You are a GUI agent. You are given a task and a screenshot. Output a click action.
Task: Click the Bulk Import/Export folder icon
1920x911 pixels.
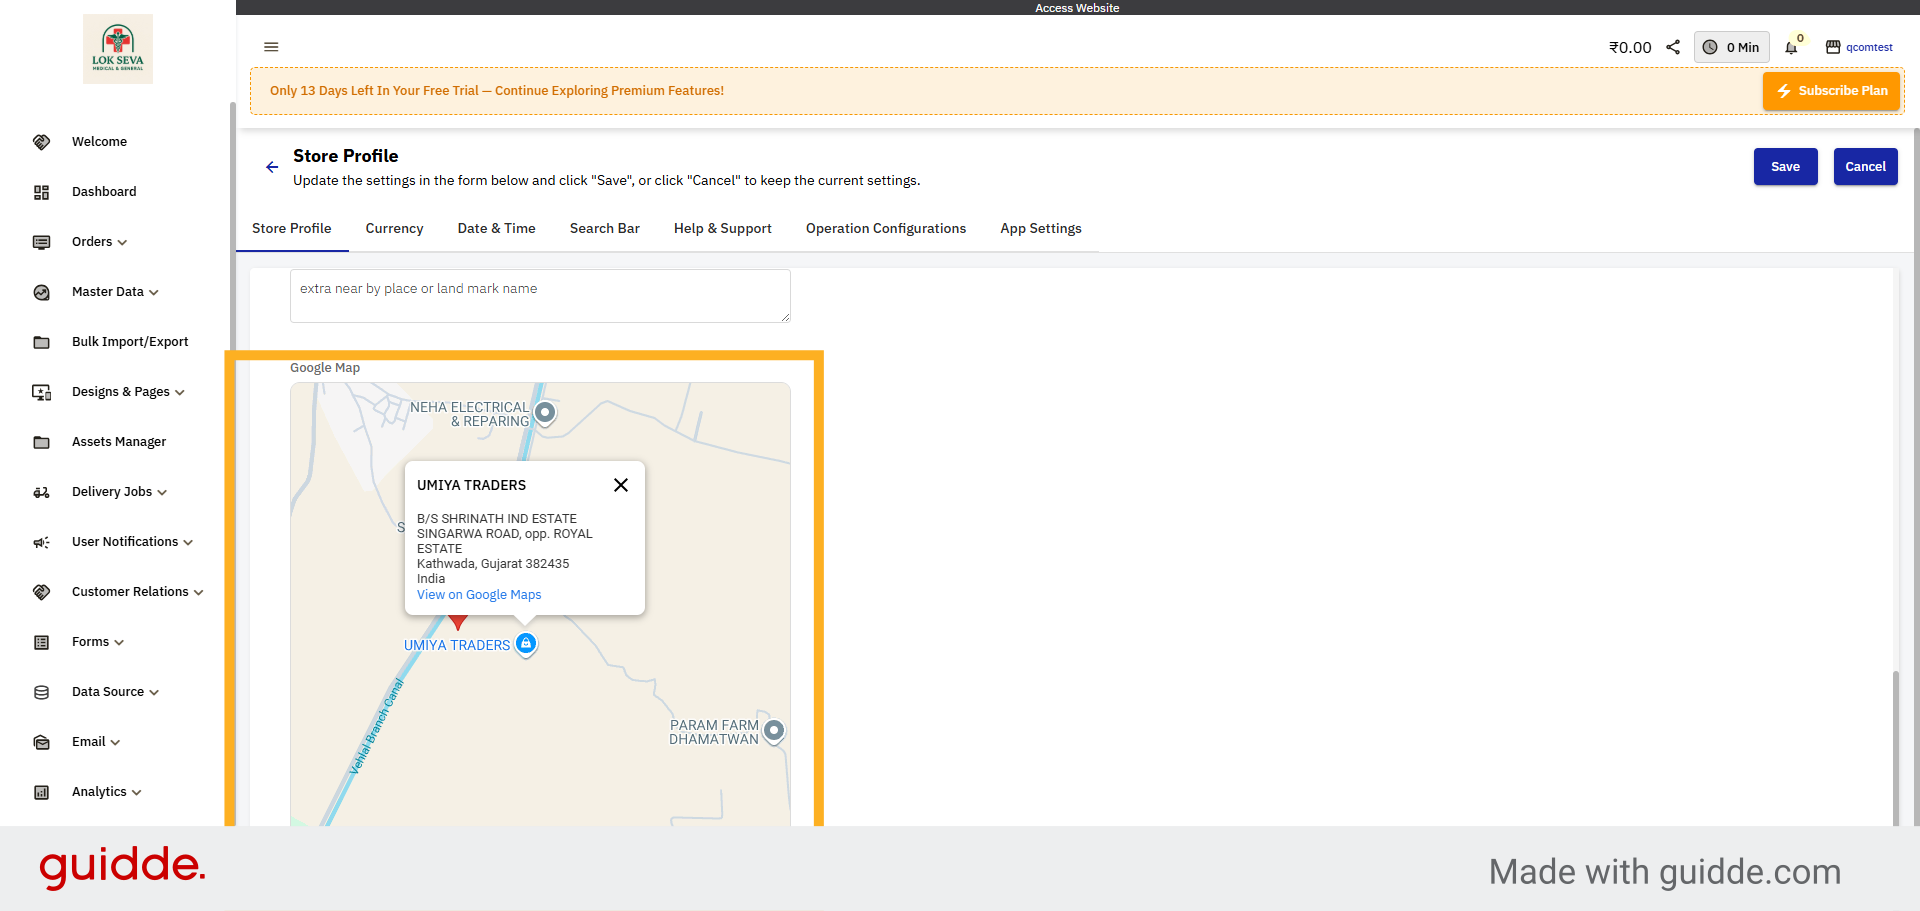(x=41, y=342)
